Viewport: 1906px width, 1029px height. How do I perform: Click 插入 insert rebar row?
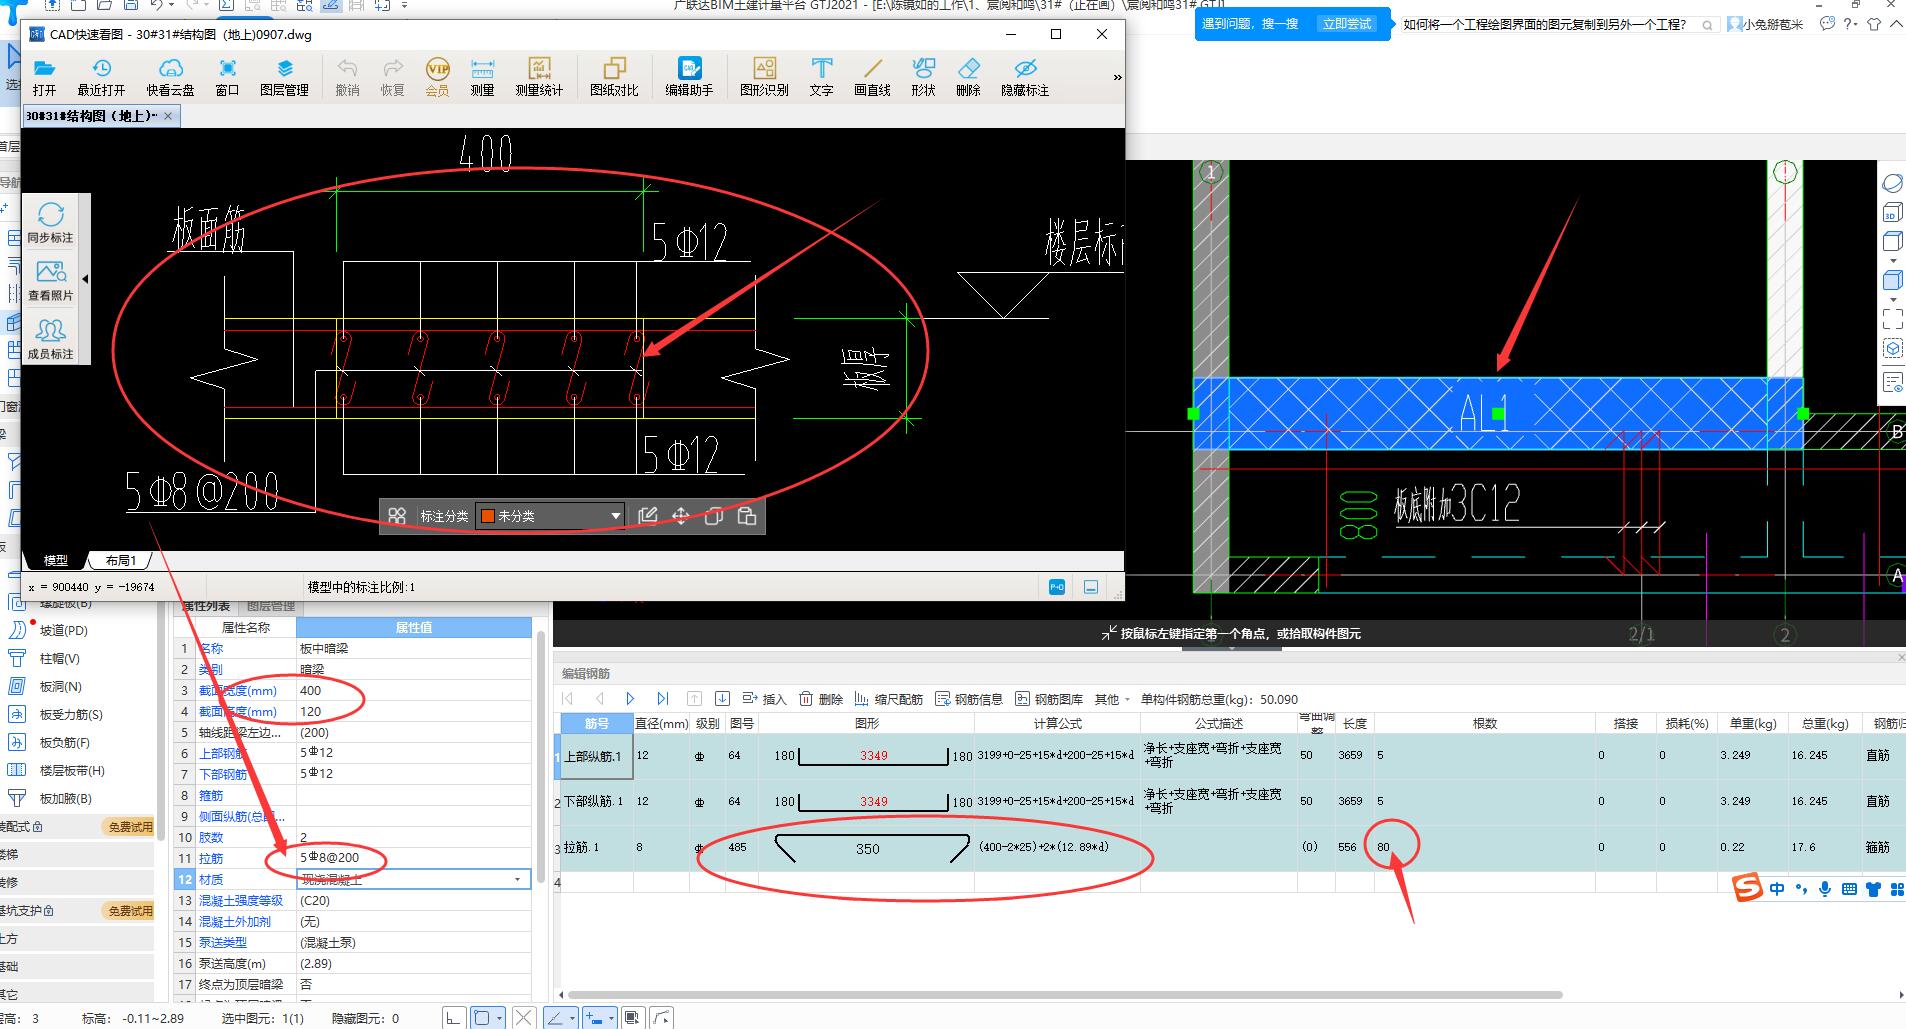click(765, 699)
